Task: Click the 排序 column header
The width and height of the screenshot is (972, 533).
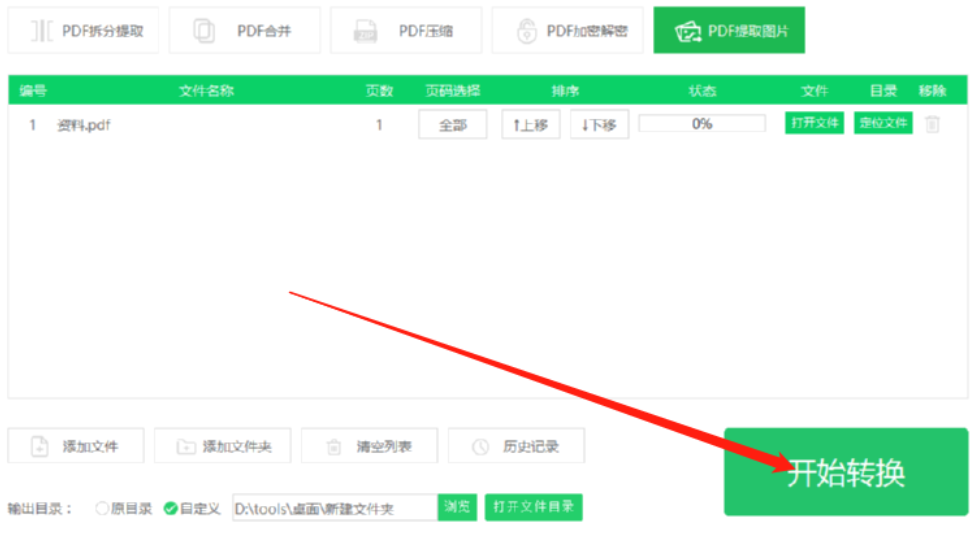Action: click(565, 91)
